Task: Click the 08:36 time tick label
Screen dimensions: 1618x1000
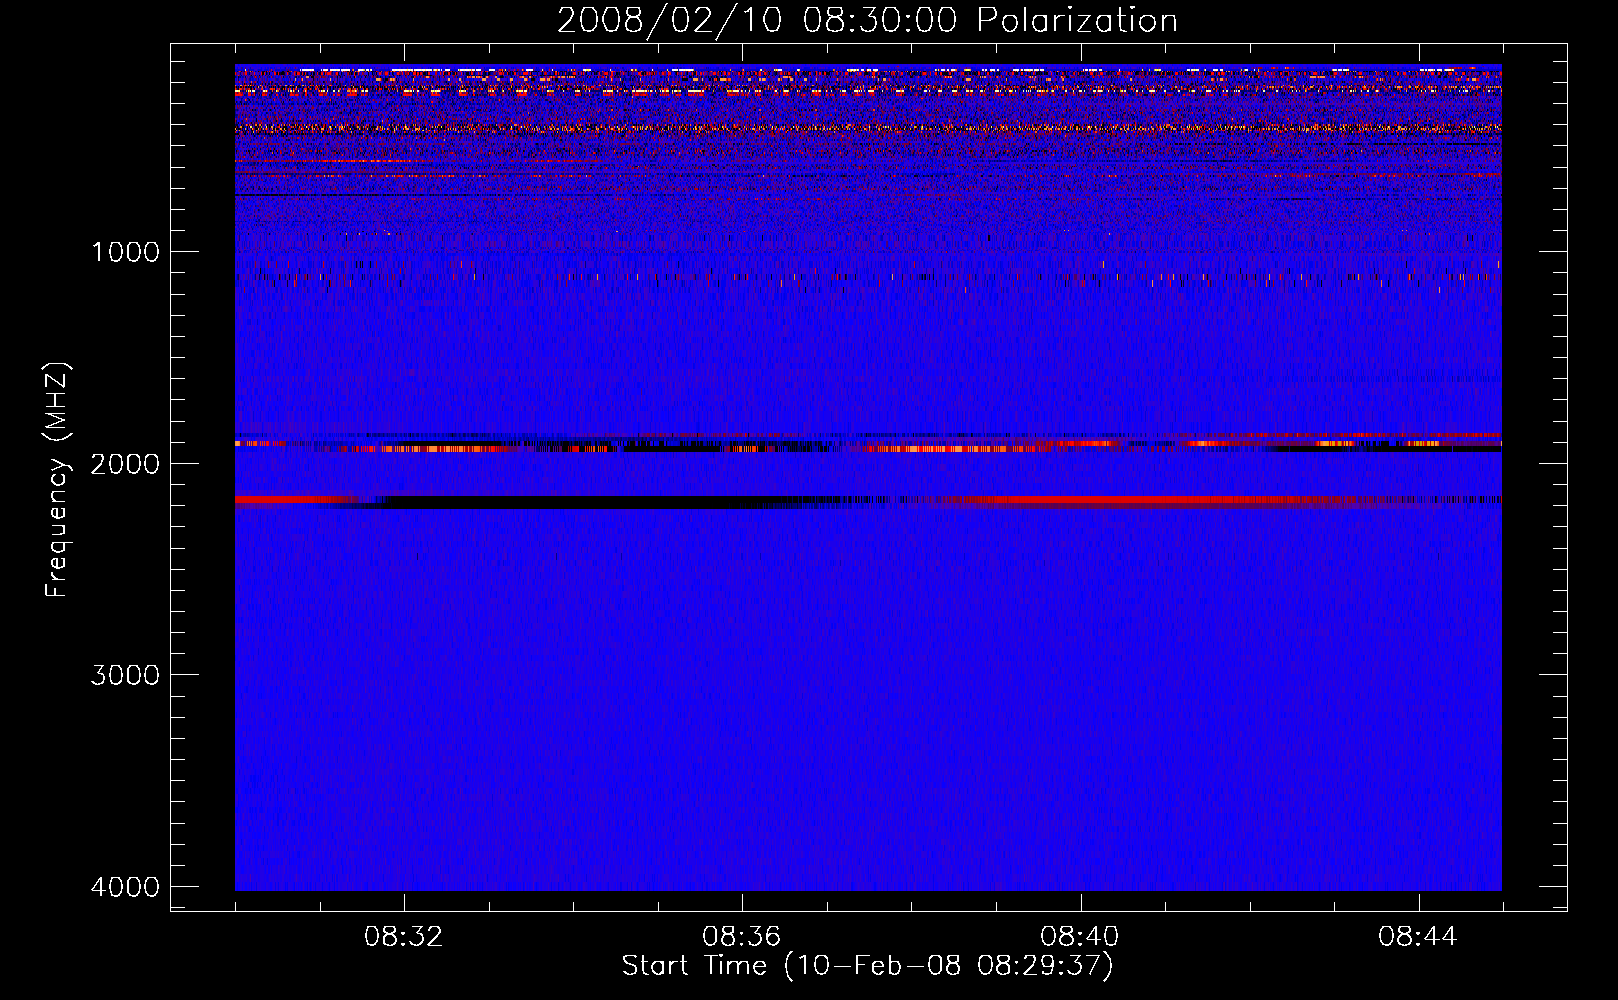Action: (742, 937)
